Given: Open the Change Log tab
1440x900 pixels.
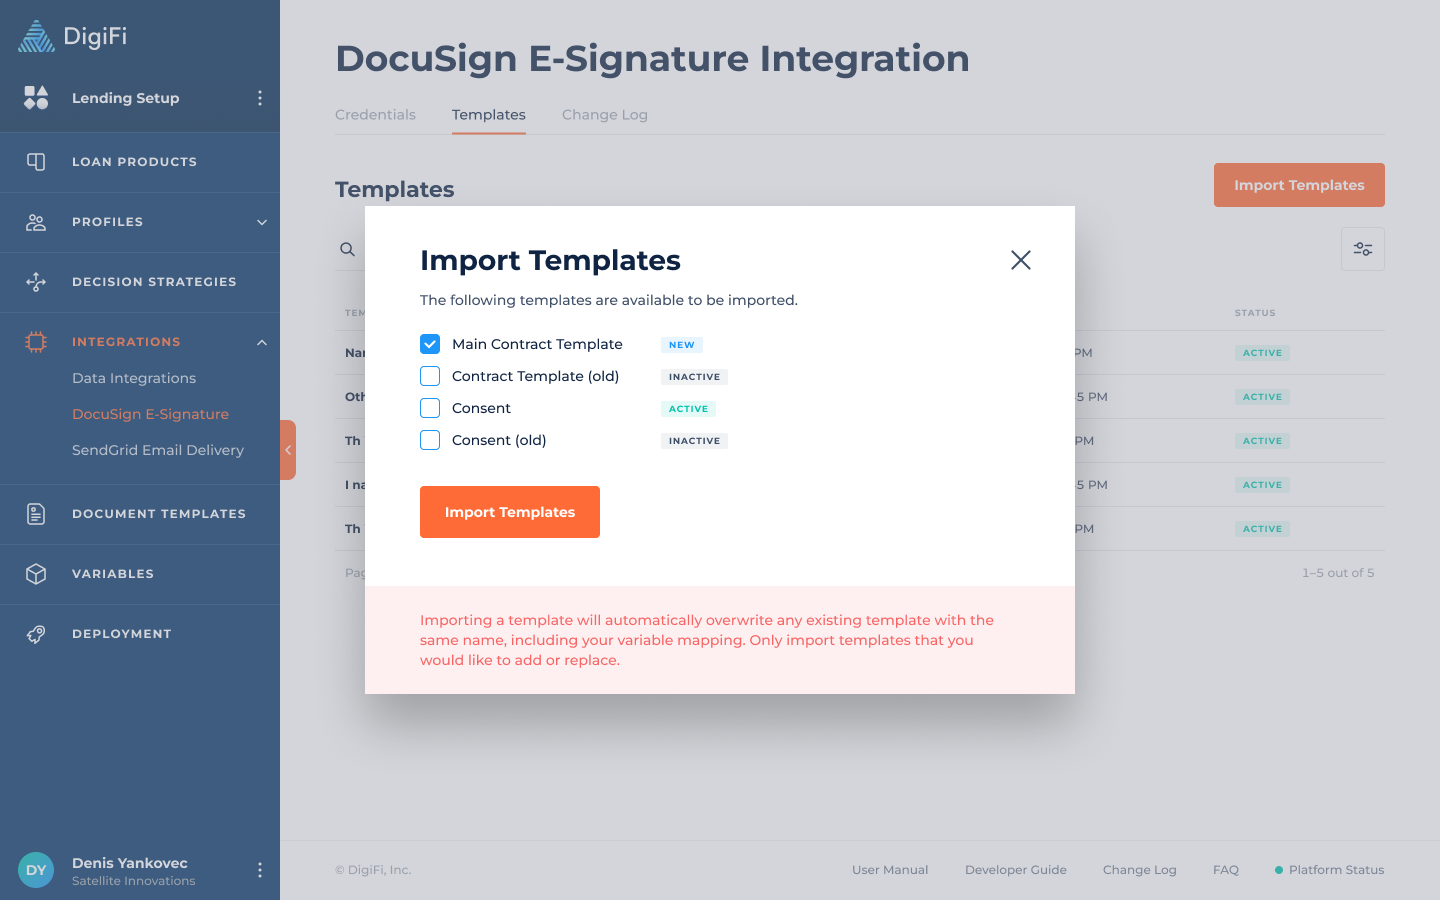Looking at the screenshot, I should pyautogui.click(x=605, y=115).
